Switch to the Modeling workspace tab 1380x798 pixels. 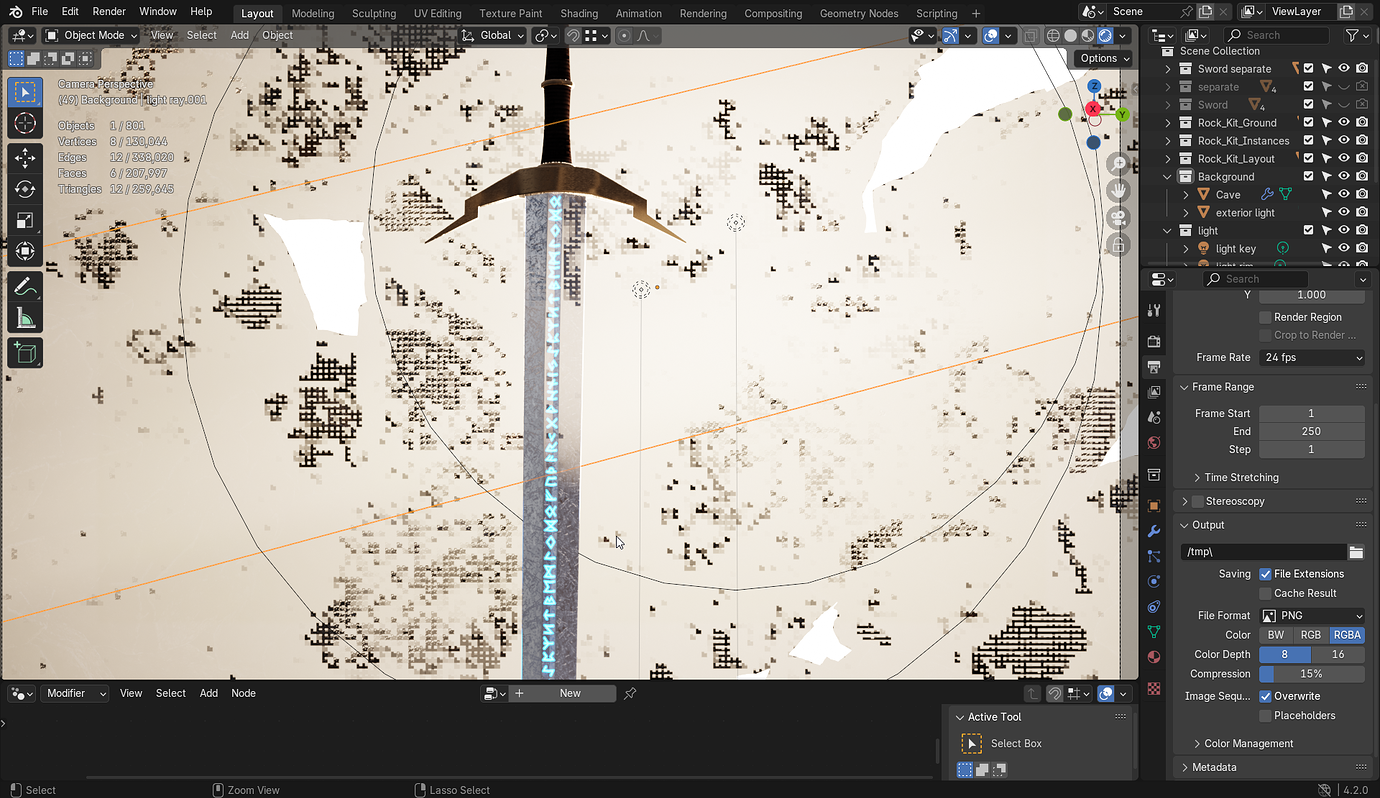[x=313, y=13]
